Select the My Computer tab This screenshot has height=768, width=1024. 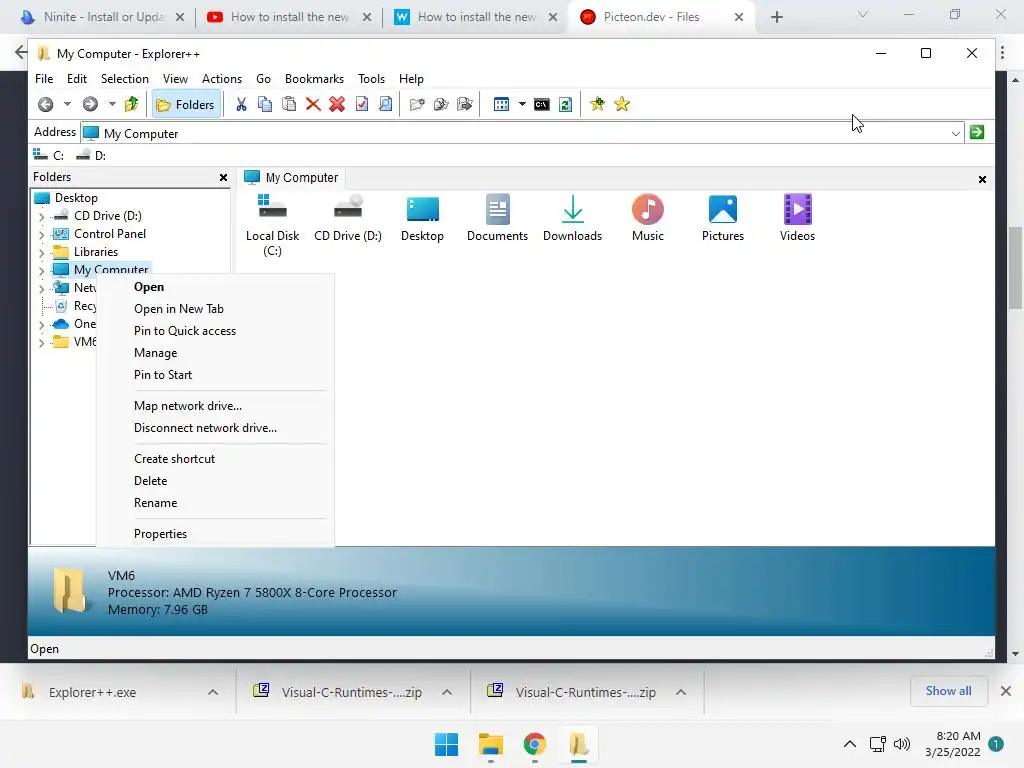coord(291,178)
